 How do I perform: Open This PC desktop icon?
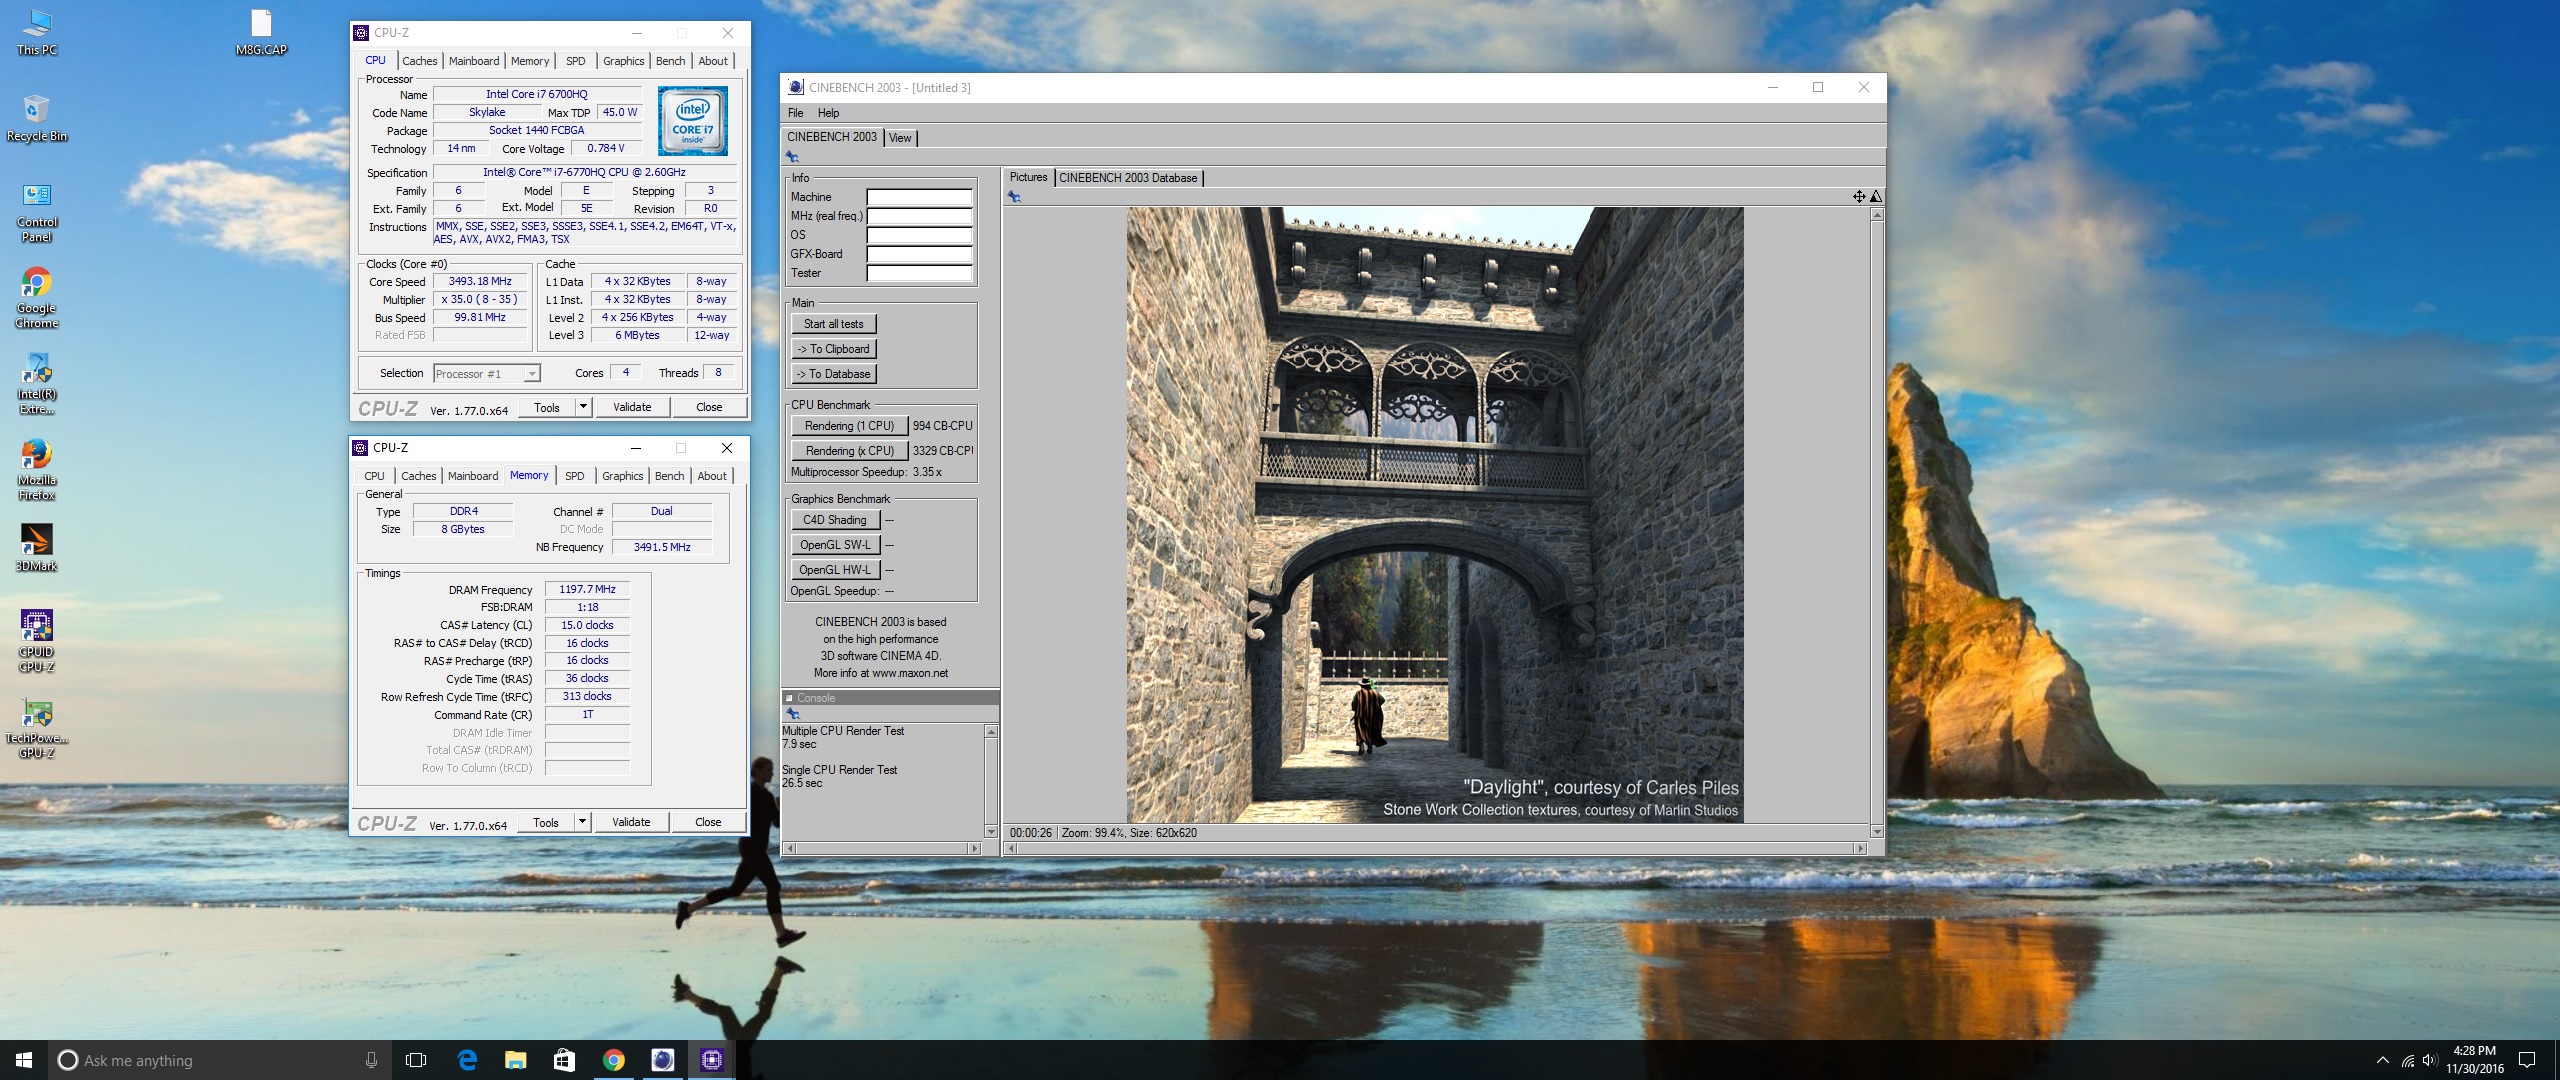[x=37, y=32]
